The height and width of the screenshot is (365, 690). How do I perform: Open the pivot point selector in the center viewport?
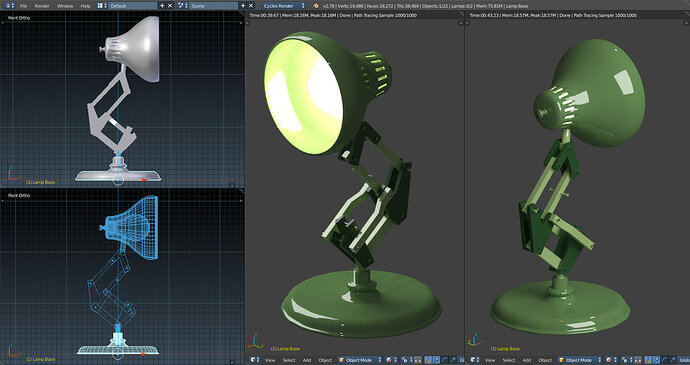407,360
